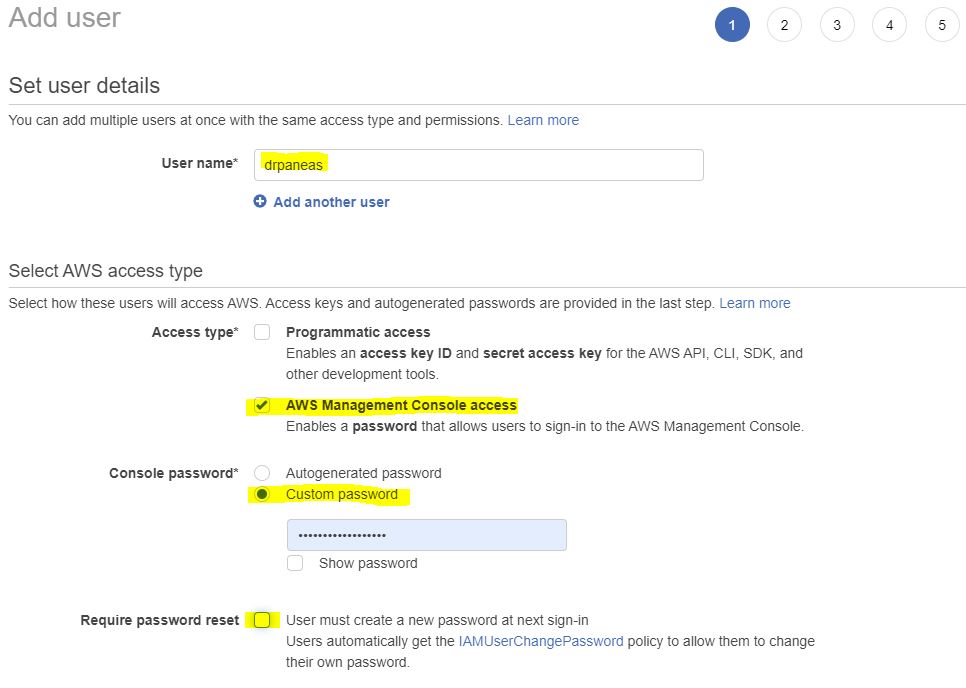Uncheck AWS Management Console access checkbox

(x=262, y=405)
